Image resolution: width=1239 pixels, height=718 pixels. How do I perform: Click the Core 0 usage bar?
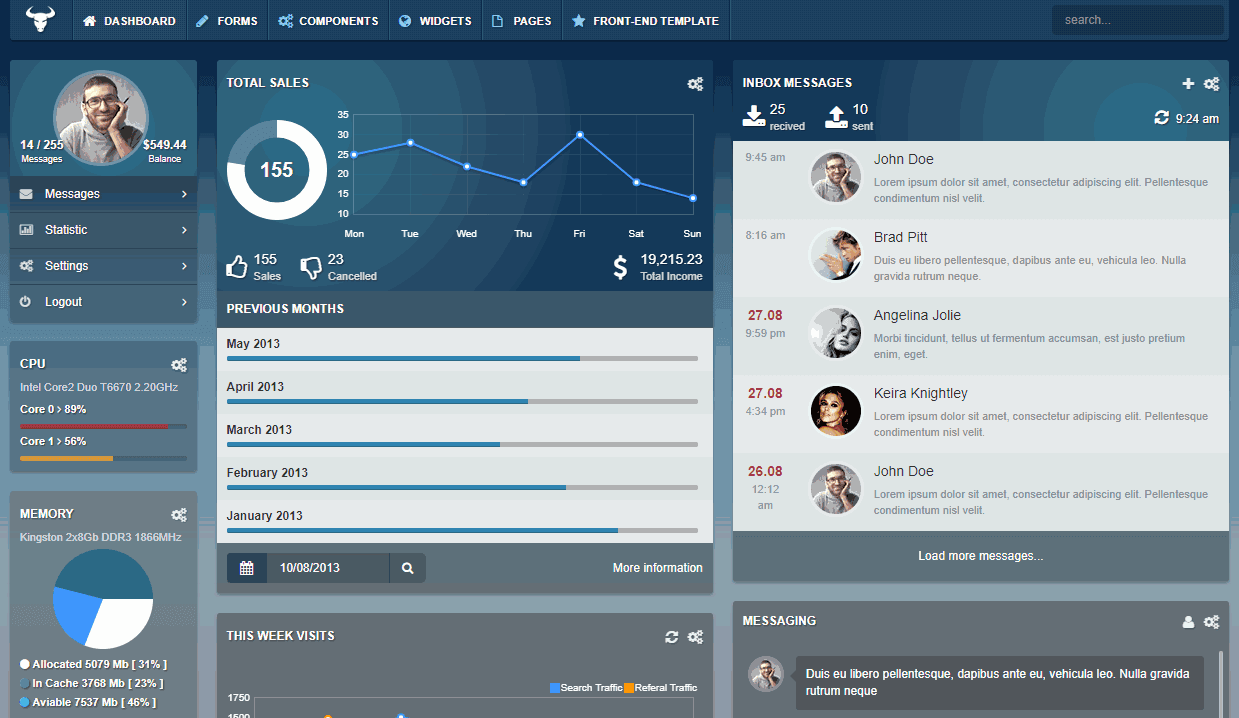pos(103,426)
